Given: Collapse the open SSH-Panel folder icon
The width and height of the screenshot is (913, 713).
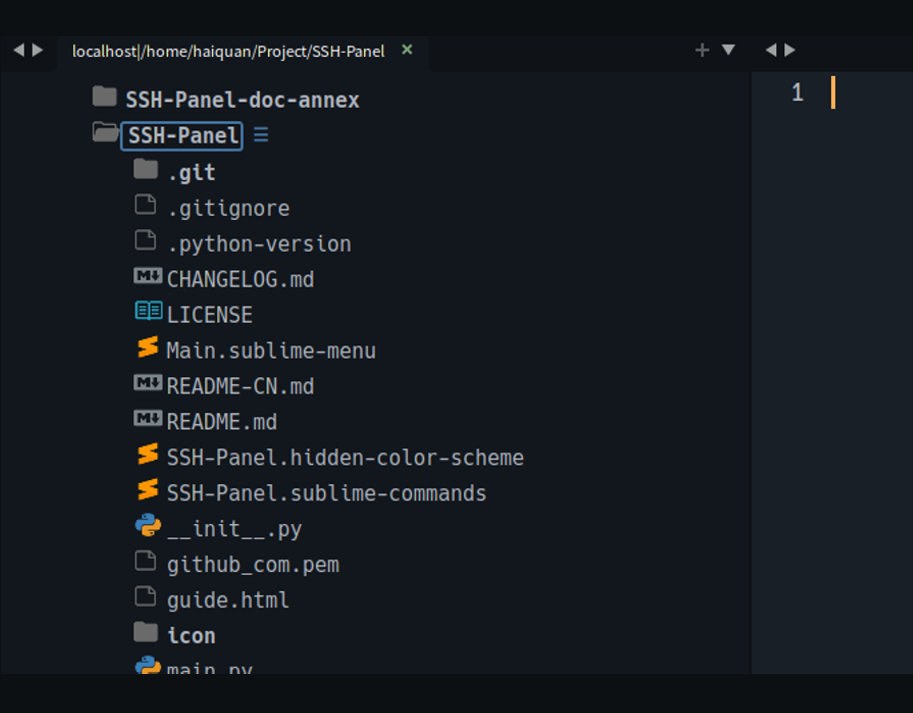Looking at the screenshot, I should (105, 132).
